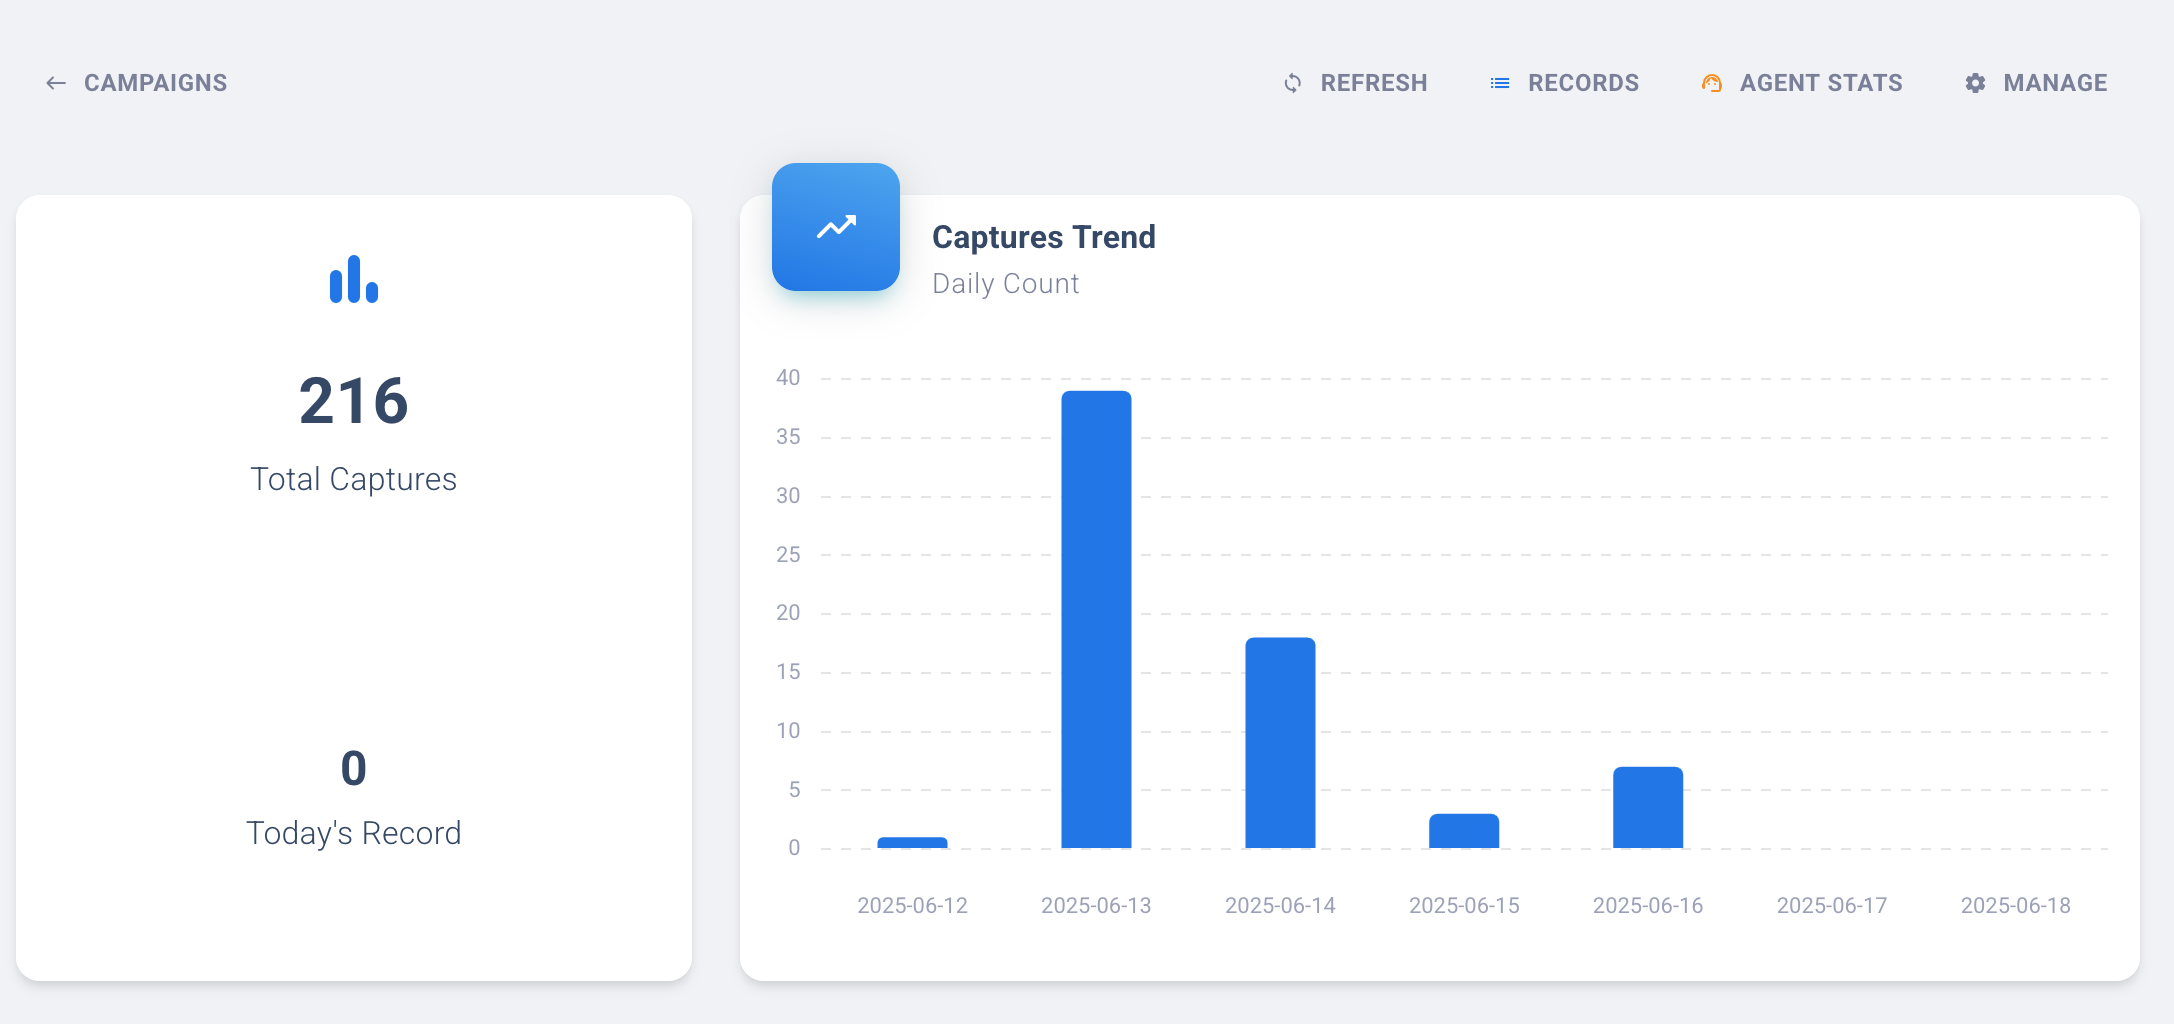Viewport: 2174px width, 1024px height.
Task: Click the y-axis value 35
Action: point(788,437)
